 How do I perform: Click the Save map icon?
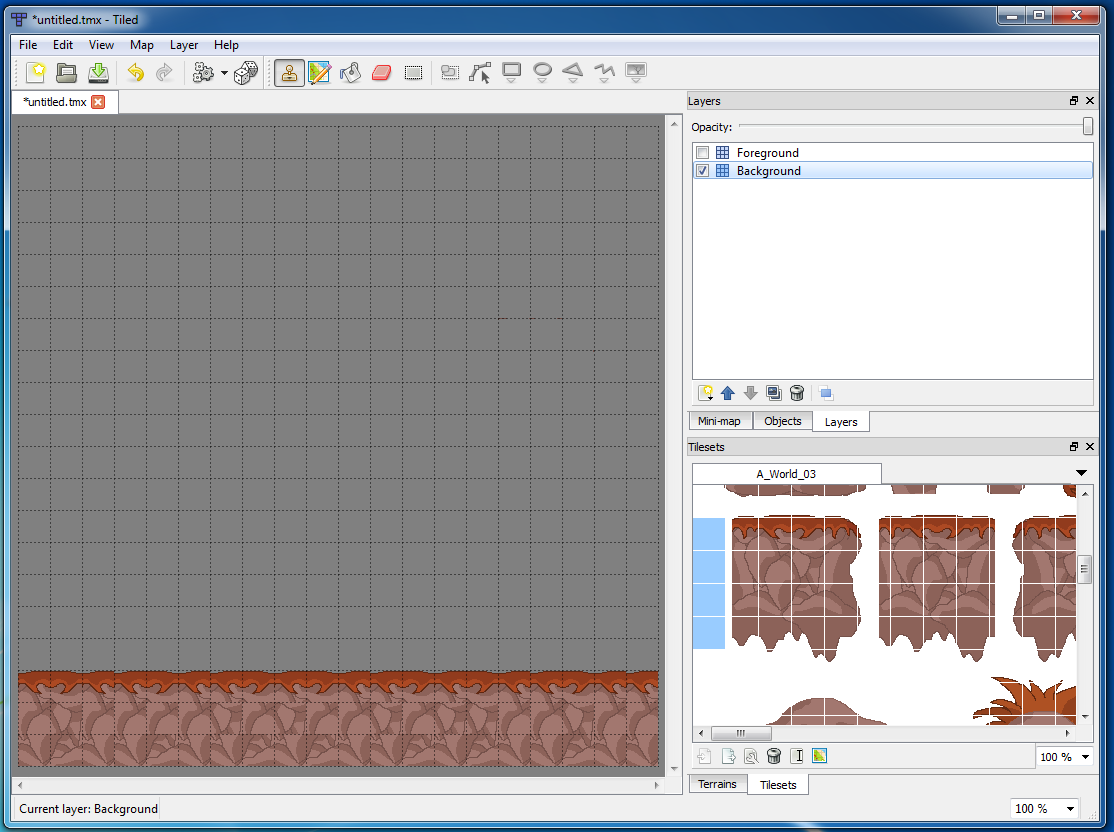click(98, 72)
